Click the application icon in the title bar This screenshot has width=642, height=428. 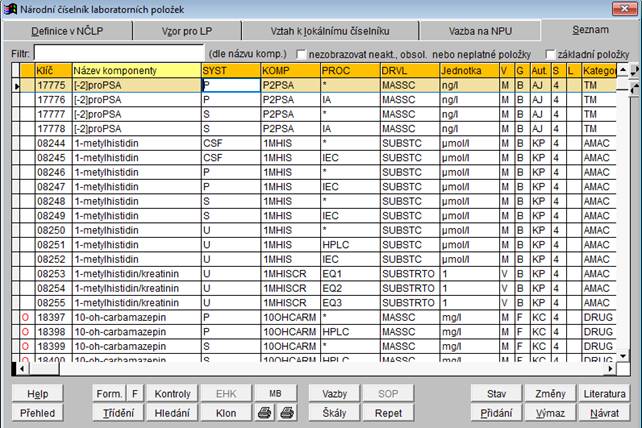pyautogui.click(x=10, y=8)
